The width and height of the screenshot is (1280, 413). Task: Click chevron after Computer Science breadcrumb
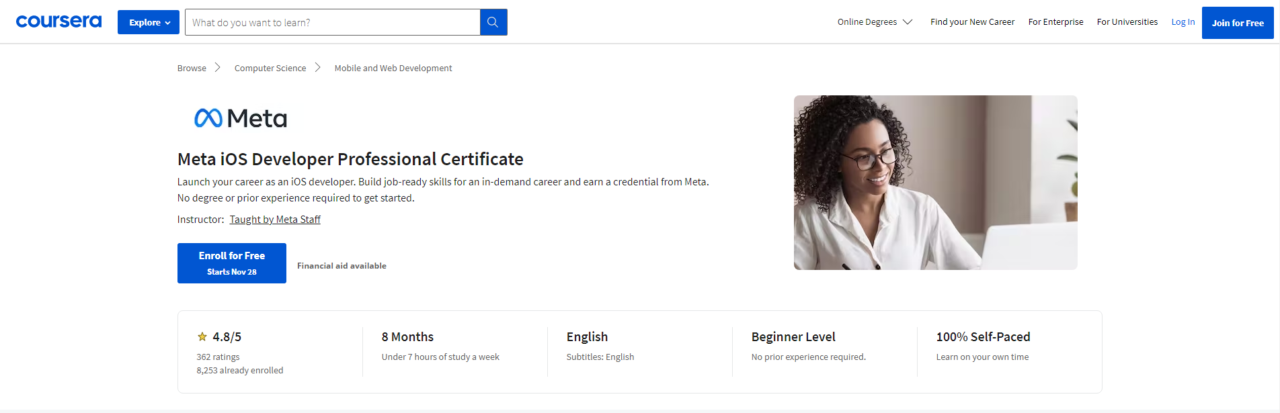click(317, 68)
